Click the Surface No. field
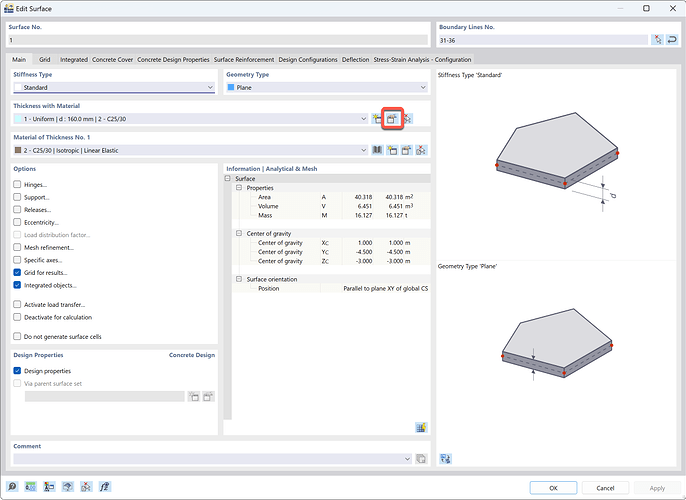Image resolution: width=686 pixels, height=500 pixels. pyautogui.click(x=218, y=40)
